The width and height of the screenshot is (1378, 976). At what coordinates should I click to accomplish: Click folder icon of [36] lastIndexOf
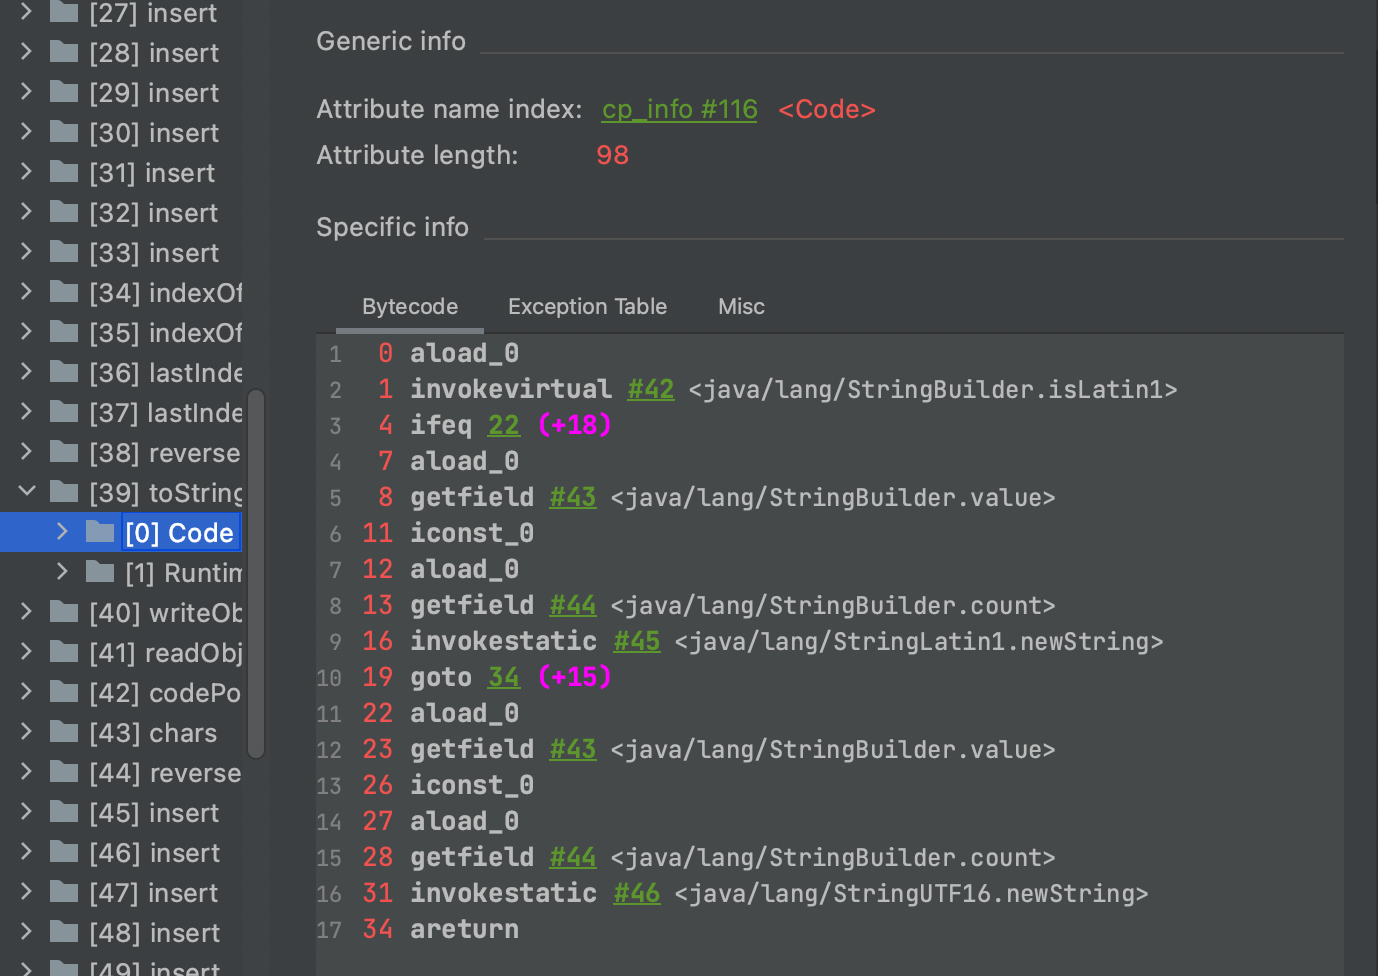point(64,372)
